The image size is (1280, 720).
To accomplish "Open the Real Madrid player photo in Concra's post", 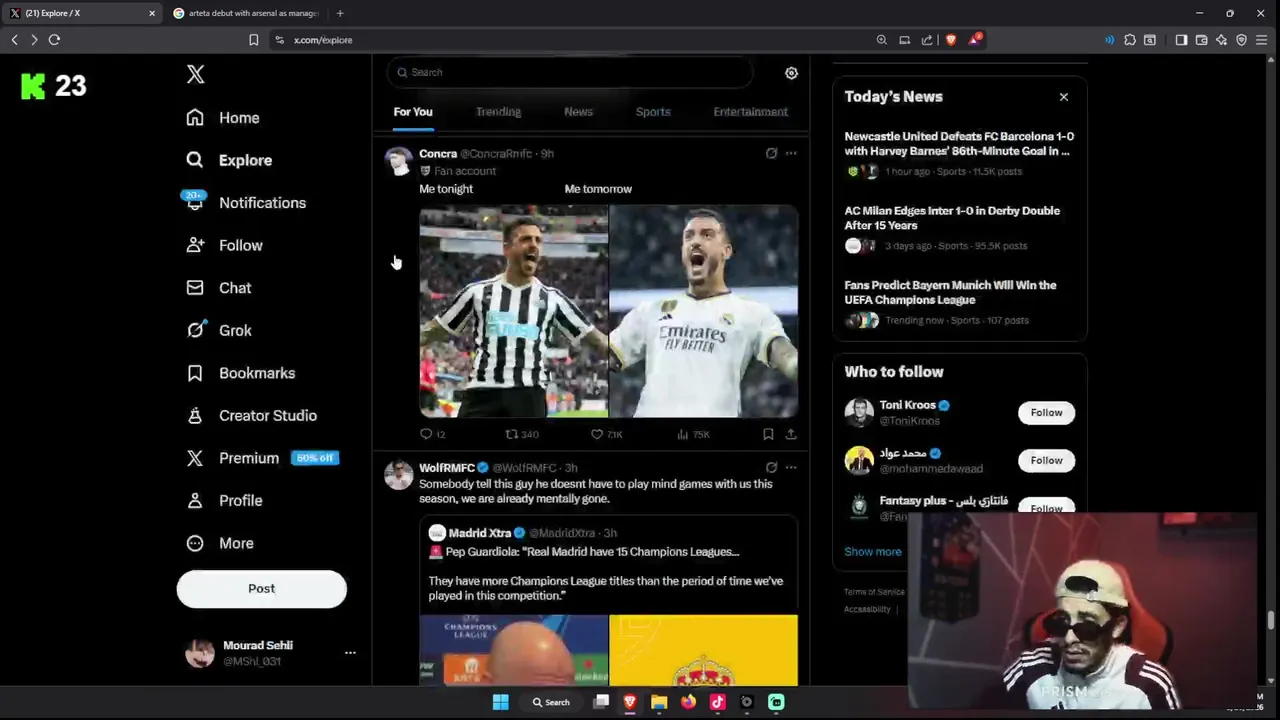I will tap(704, 311).
